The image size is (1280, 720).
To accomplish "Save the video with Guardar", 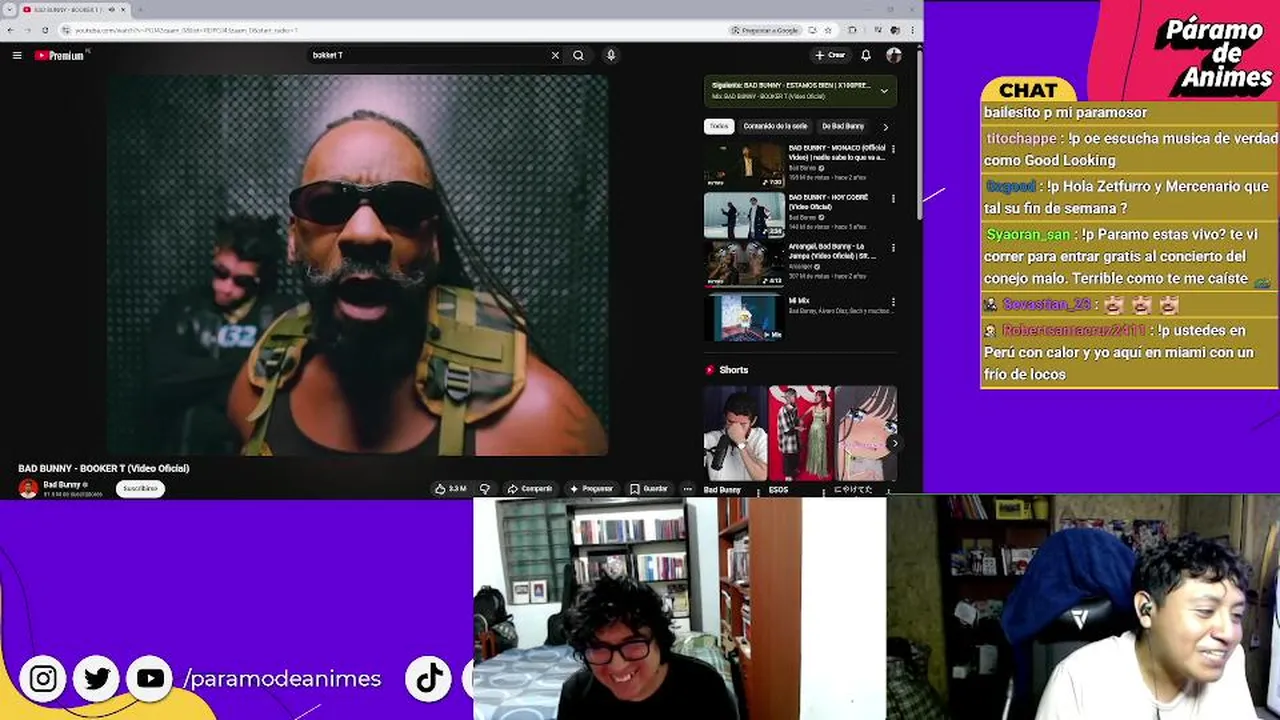I will pyautogui.click(x=648, y=489).
